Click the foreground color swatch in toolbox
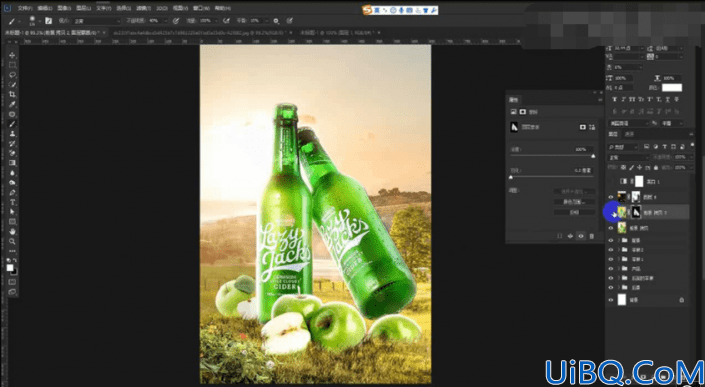Screen dimensions: 705x387 (10, 268)
